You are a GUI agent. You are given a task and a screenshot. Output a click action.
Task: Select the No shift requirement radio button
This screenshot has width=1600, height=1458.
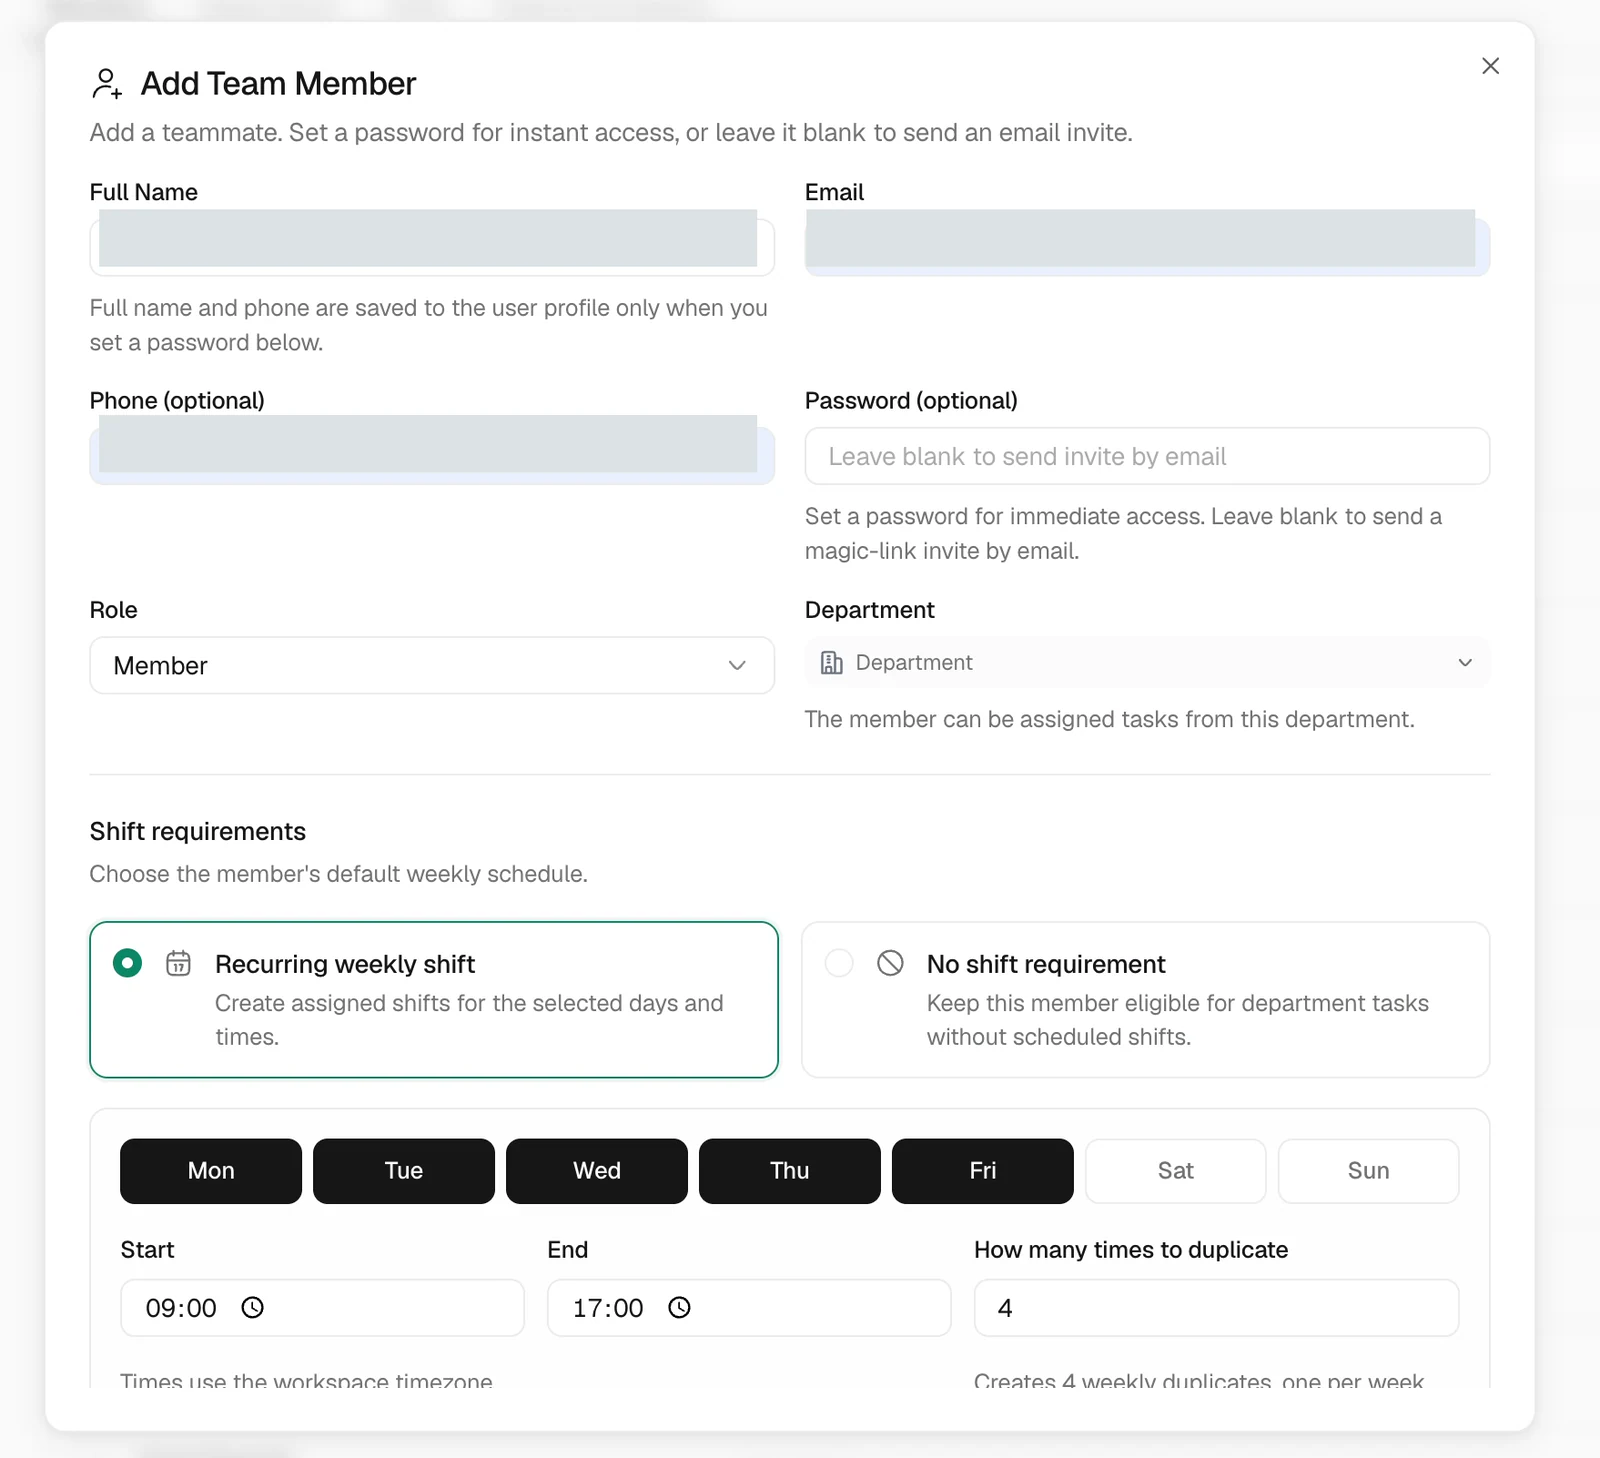pyautogui.click(x=839, y=963)
